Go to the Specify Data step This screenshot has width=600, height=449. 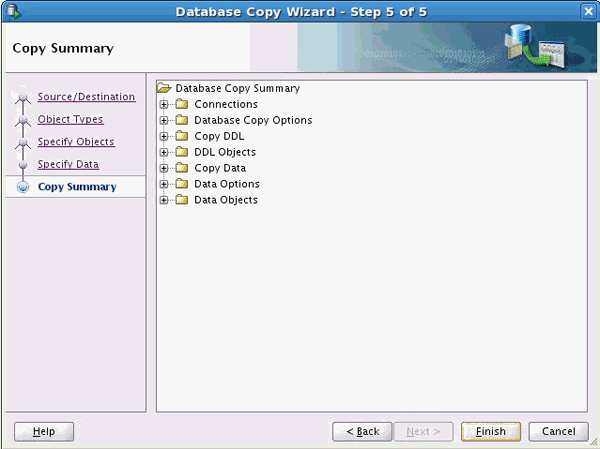68,164
